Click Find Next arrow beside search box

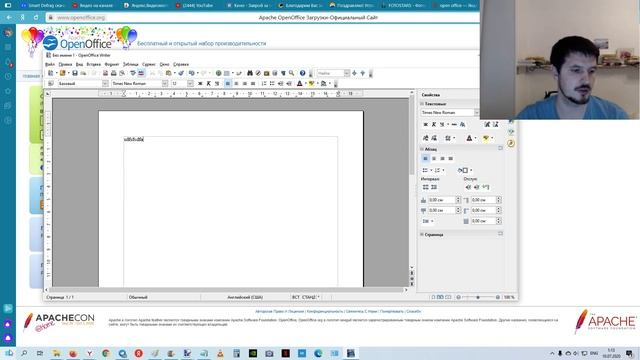pyautogui.click(x=354, y=73)
